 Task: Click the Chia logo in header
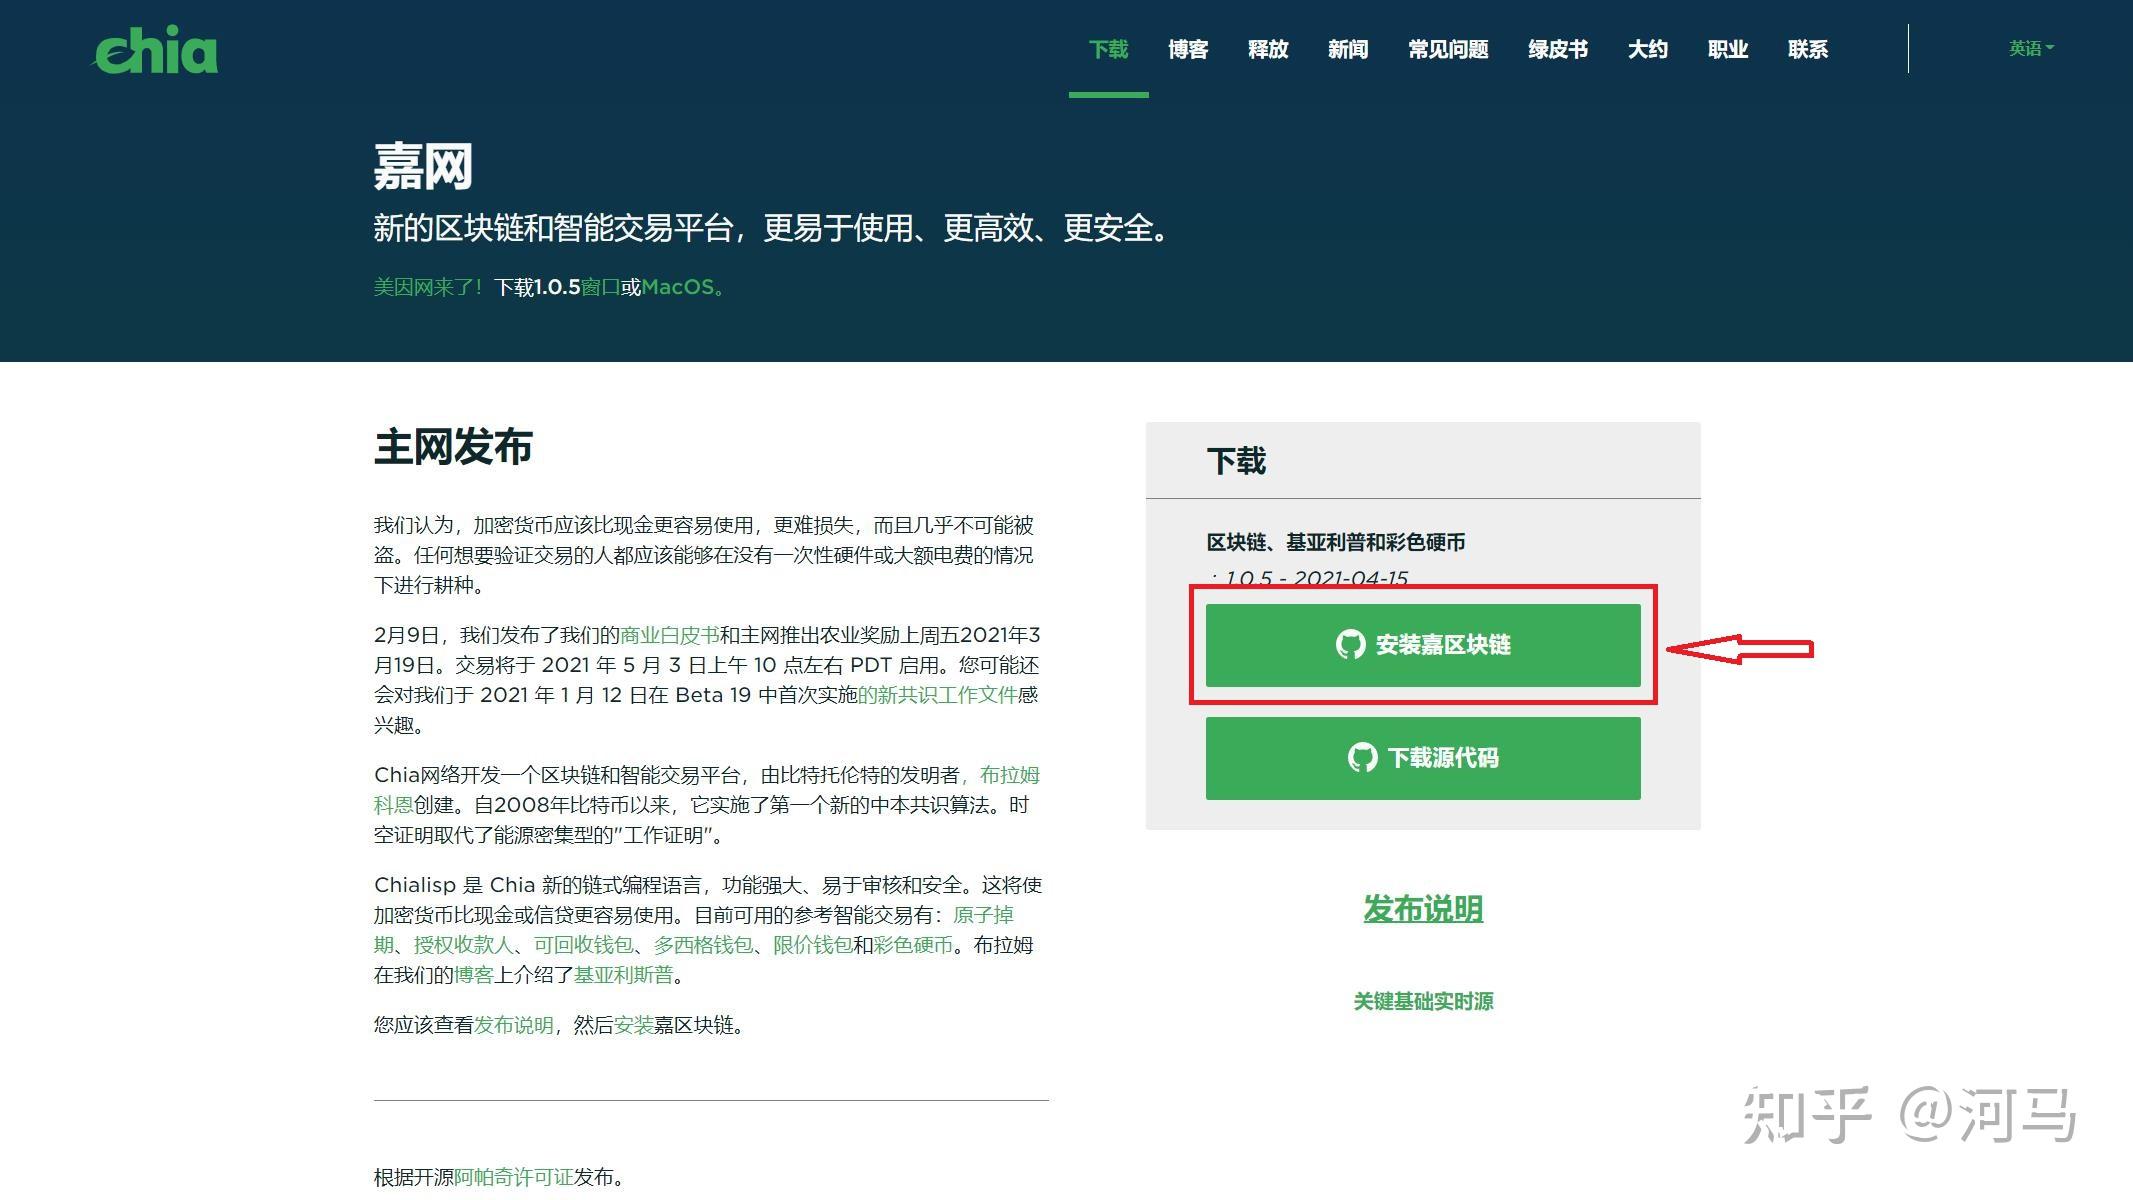(x=155, y=50)
